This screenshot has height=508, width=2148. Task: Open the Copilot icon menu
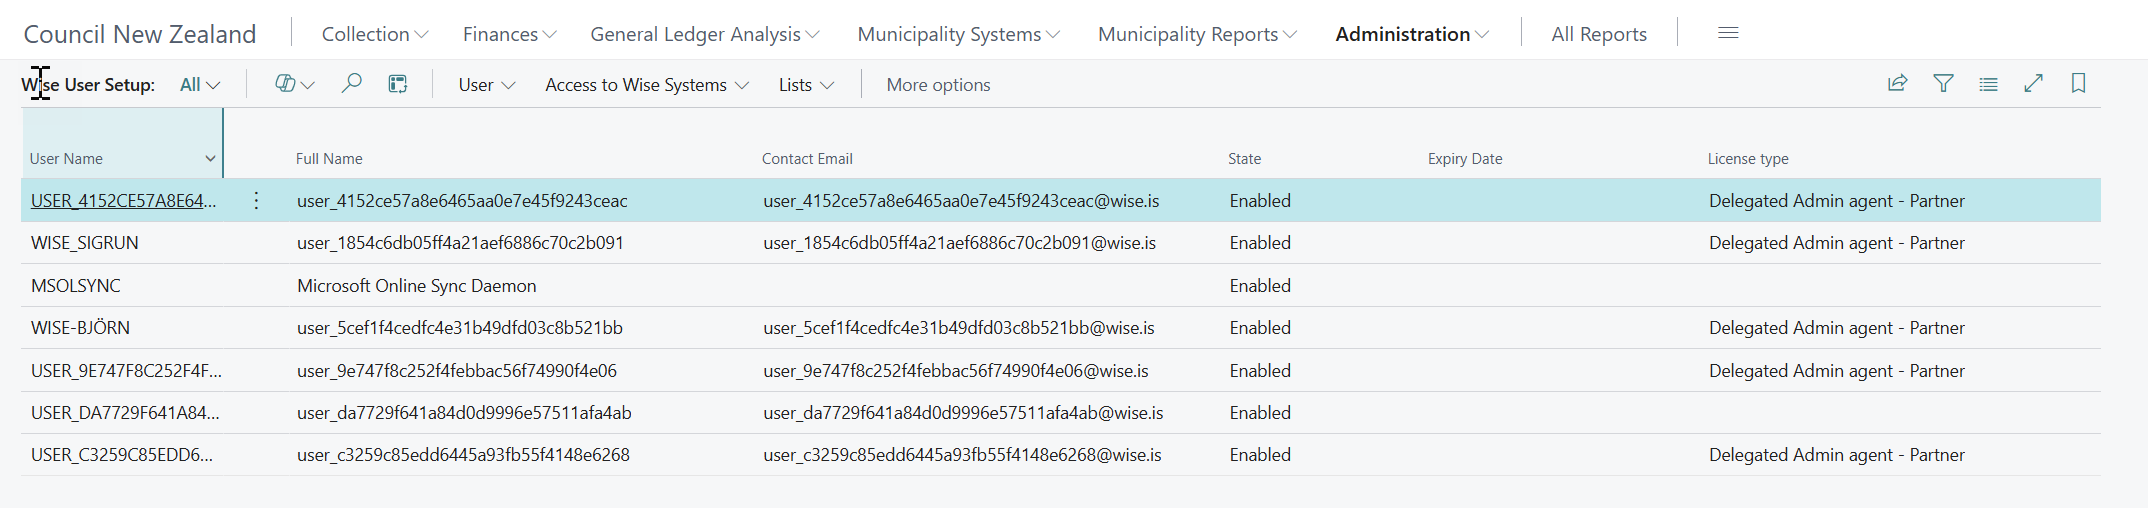click(294, 85)
